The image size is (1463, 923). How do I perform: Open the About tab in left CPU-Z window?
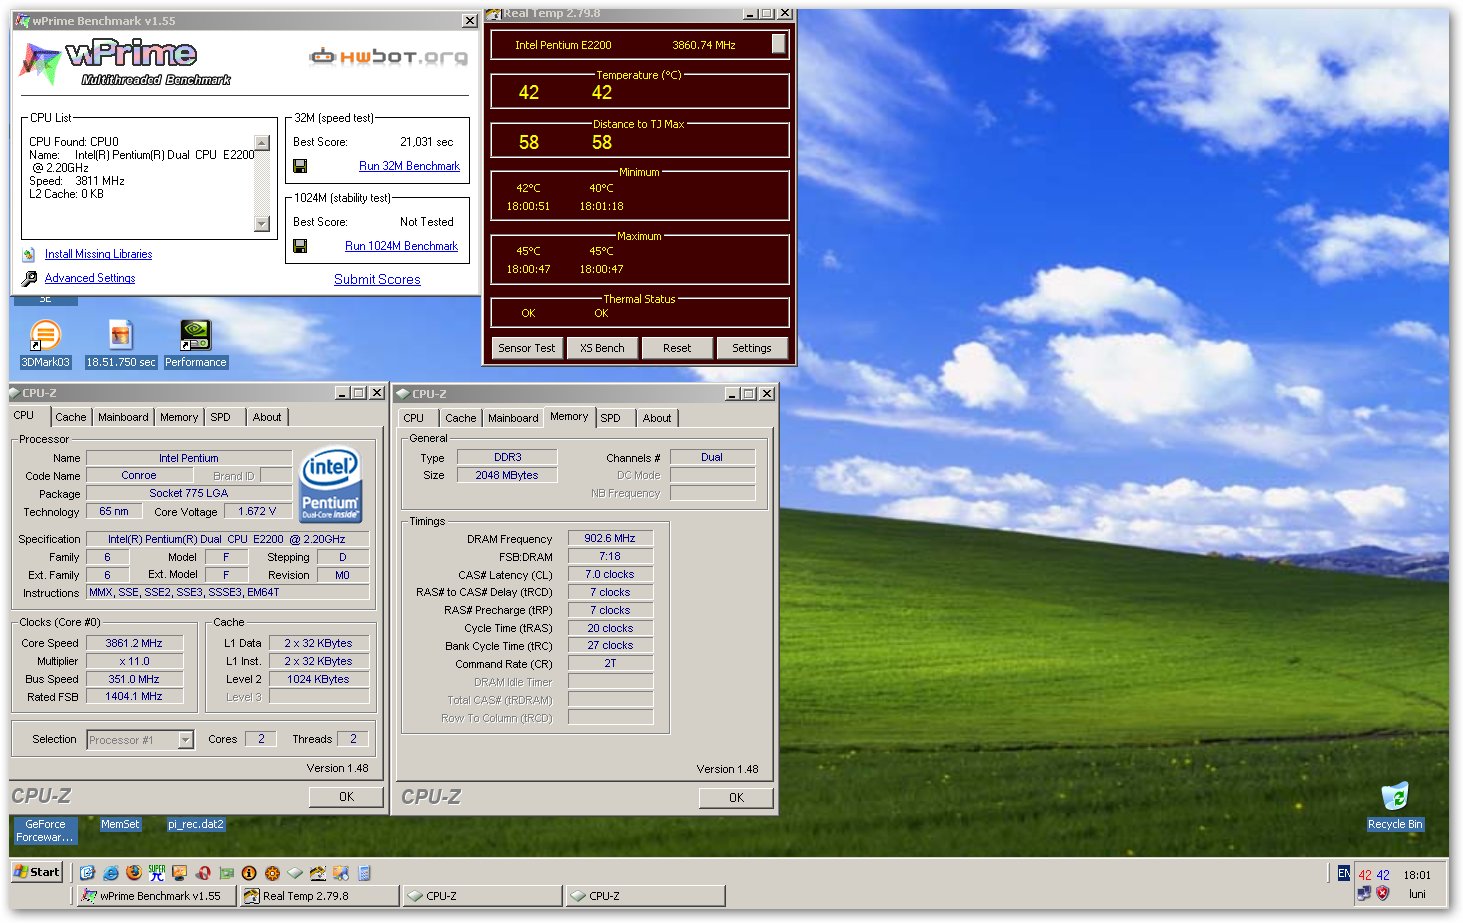pos(267,417)
